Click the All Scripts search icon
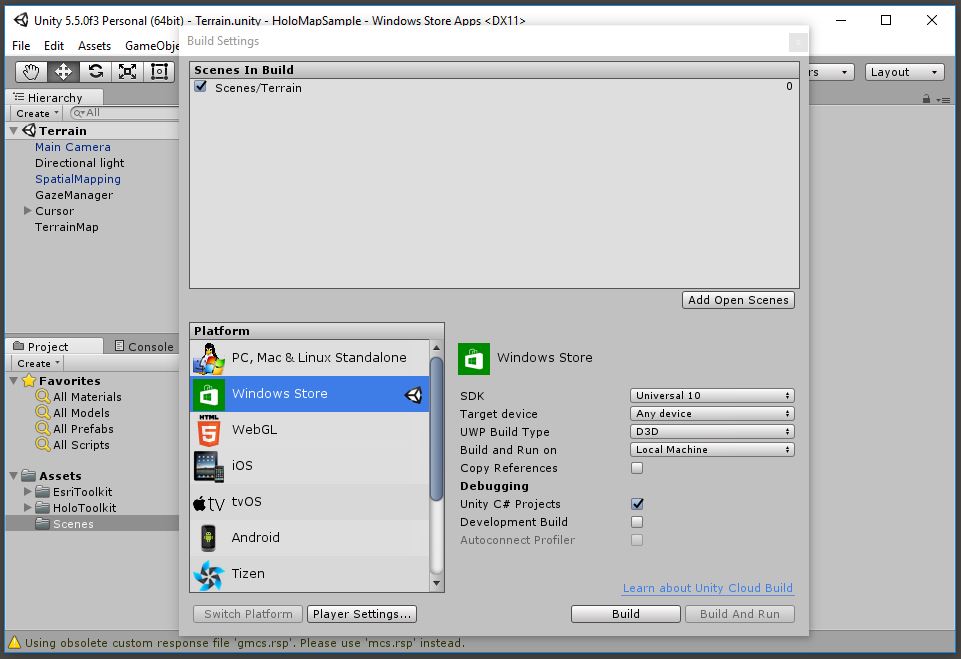Image resolution: width=961 pixels, height=659 pixels. 42,444
